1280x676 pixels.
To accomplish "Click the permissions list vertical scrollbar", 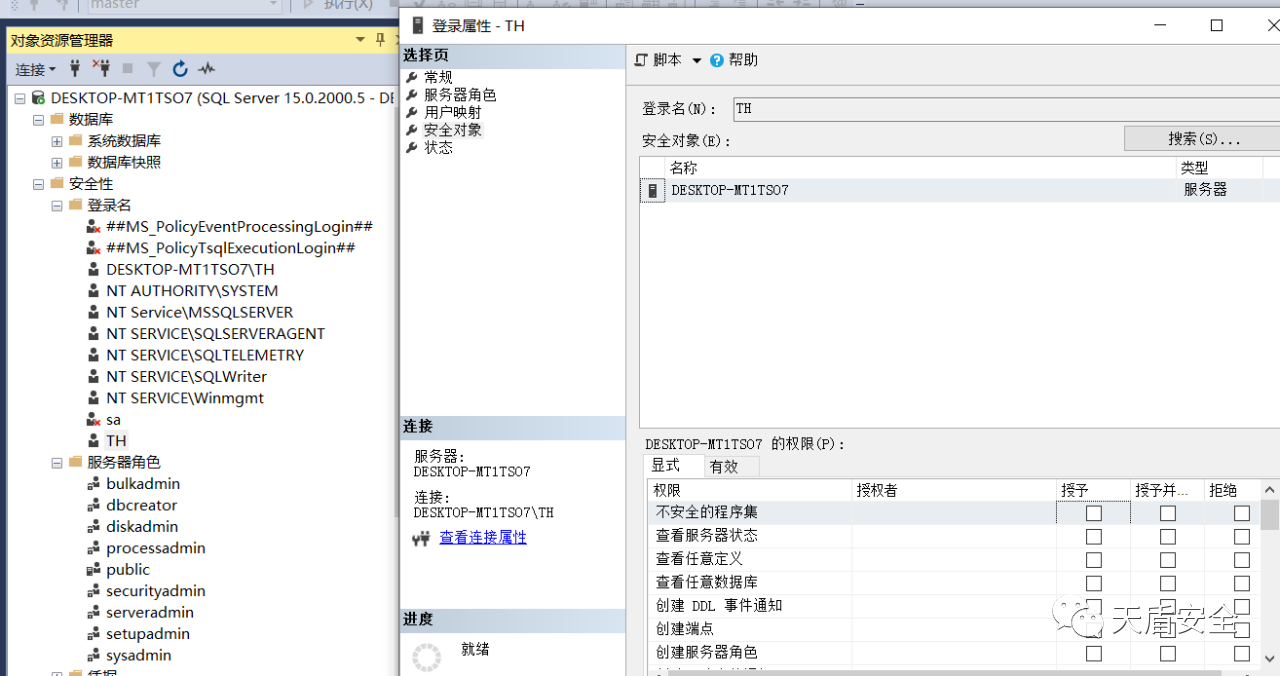I will pyautogui.click(x=1269, y=580).
